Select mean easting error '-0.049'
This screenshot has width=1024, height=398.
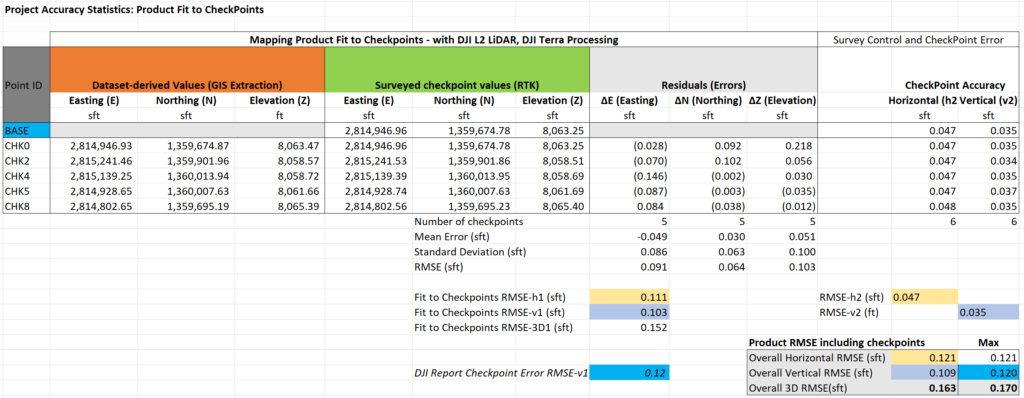pos(652,236)
